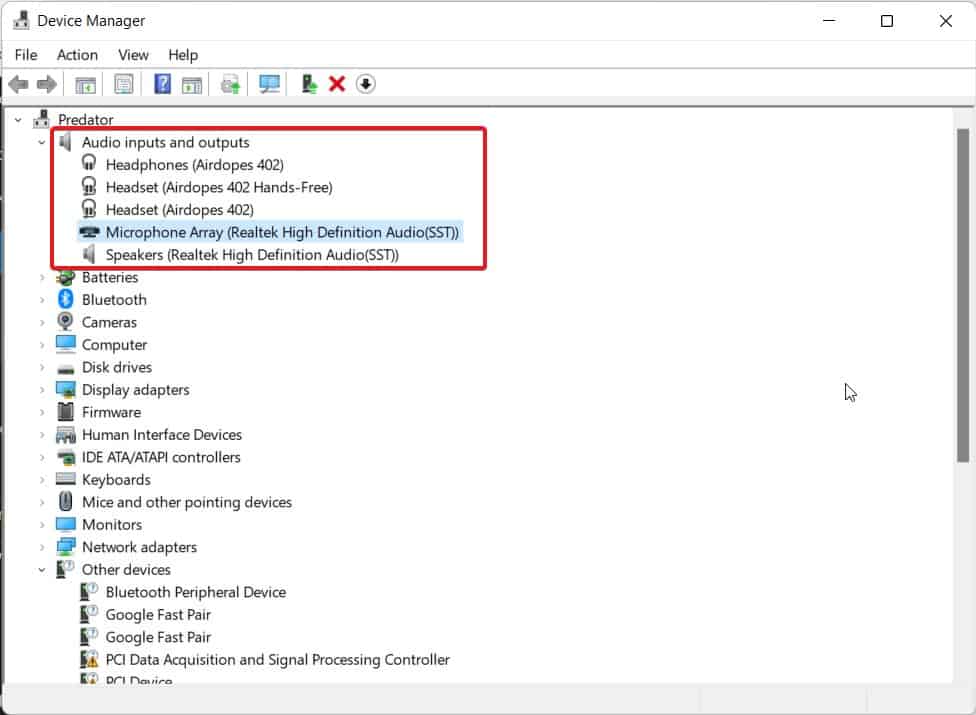Open the Help menu

pos(183,55)
